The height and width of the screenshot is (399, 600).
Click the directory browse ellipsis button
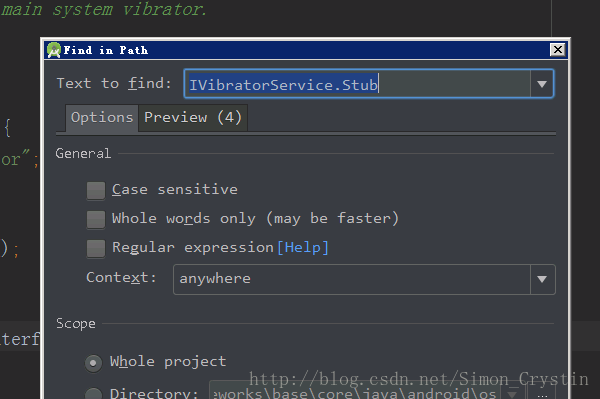(542, 393)
